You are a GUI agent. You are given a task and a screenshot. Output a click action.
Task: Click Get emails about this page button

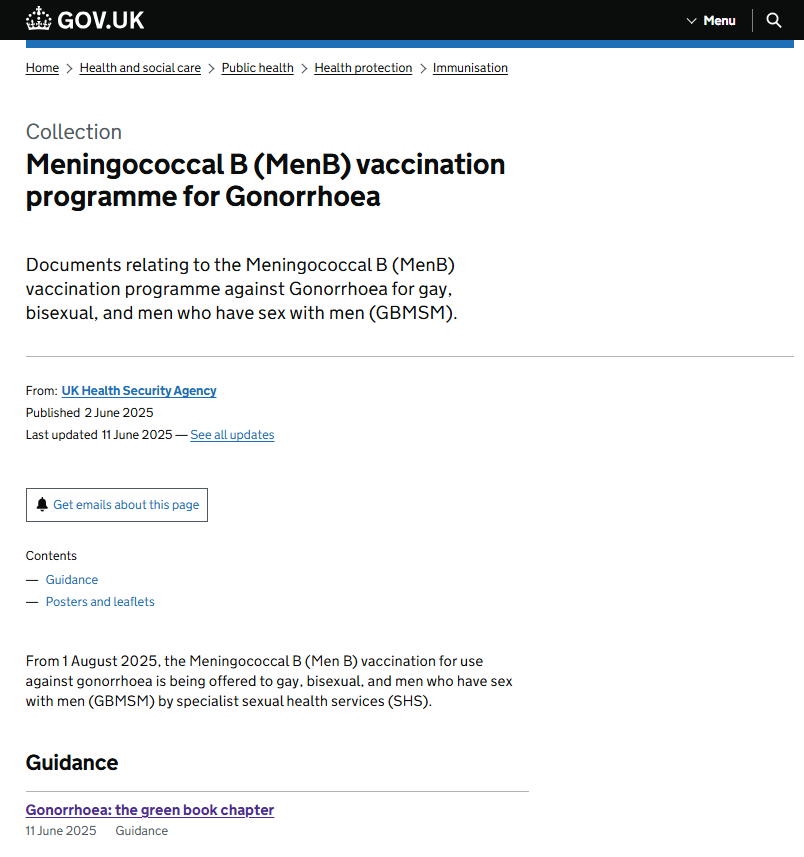(x=117, y=505)
